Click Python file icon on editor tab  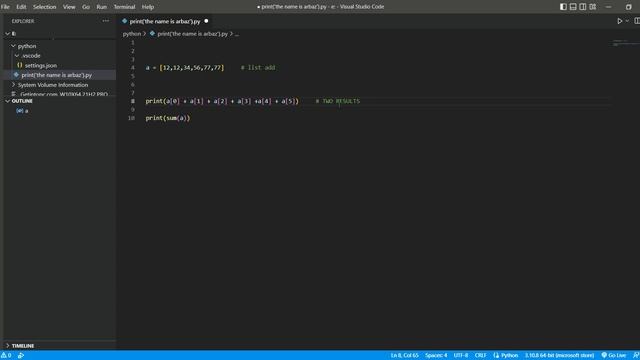124,21
